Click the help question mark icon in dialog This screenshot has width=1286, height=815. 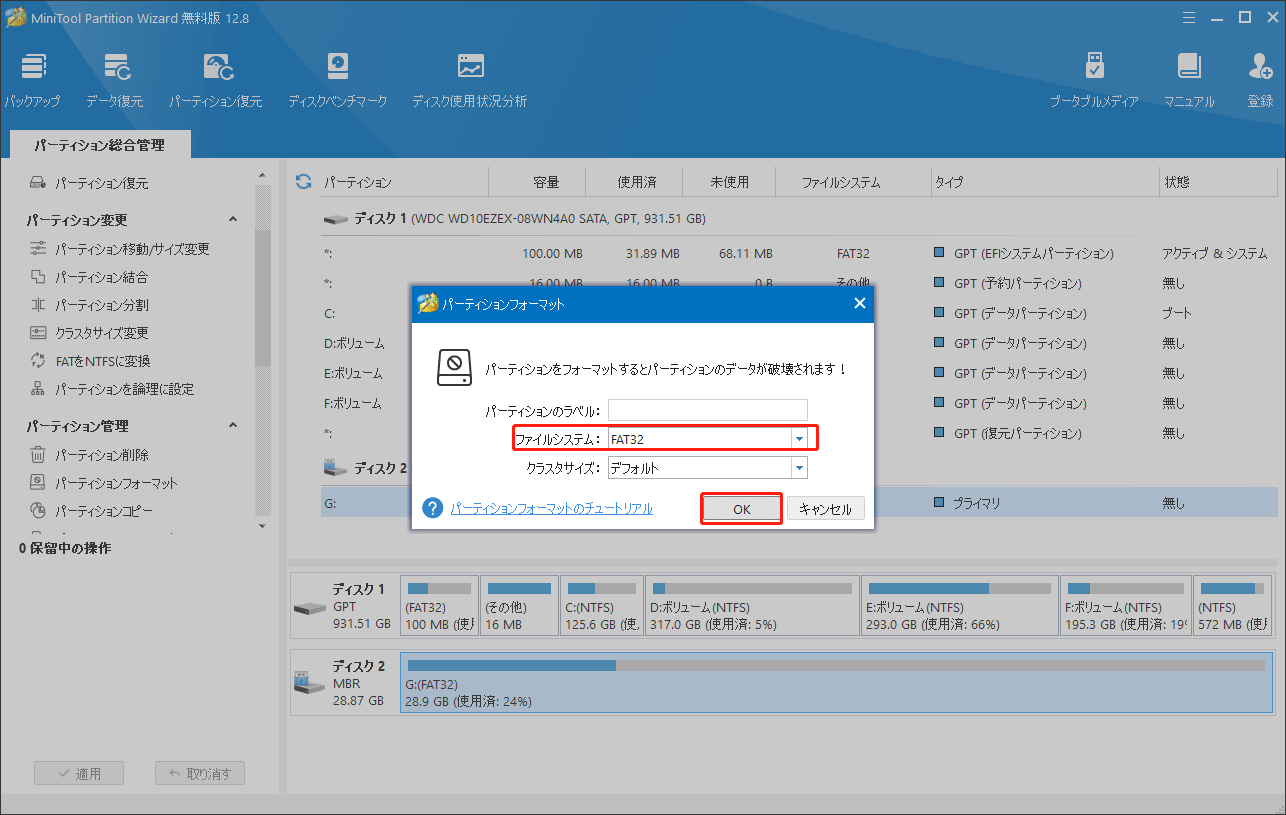tap(433, 508)
